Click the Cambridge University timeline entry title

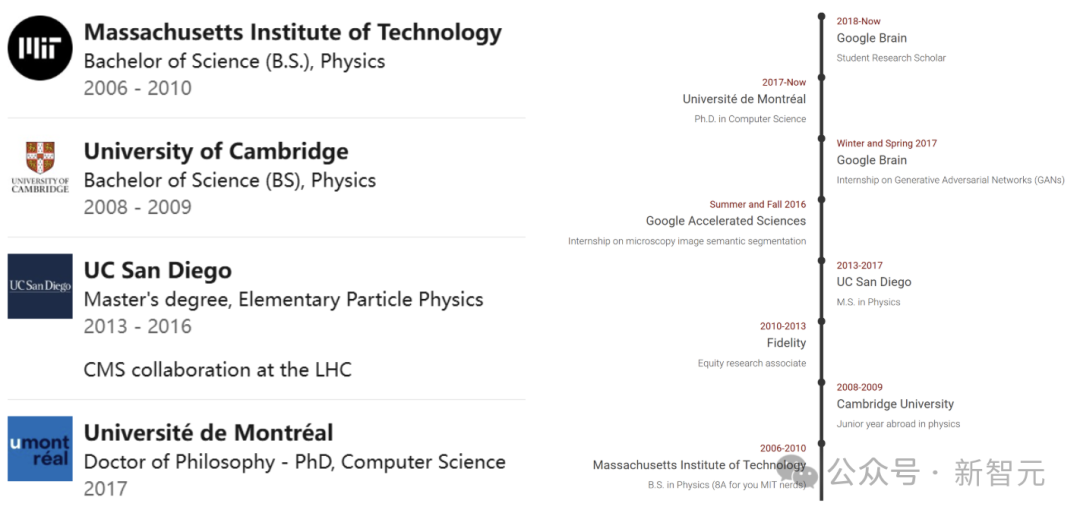point(895,404)
